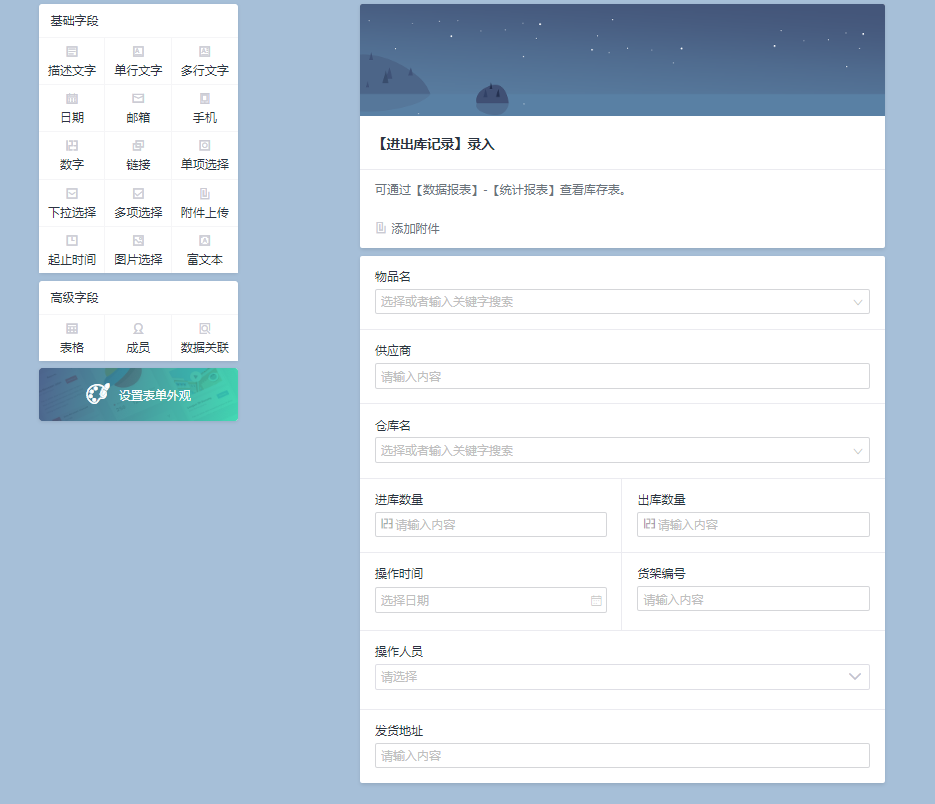Focus the 出库数量 number input

tap(753, 525)
